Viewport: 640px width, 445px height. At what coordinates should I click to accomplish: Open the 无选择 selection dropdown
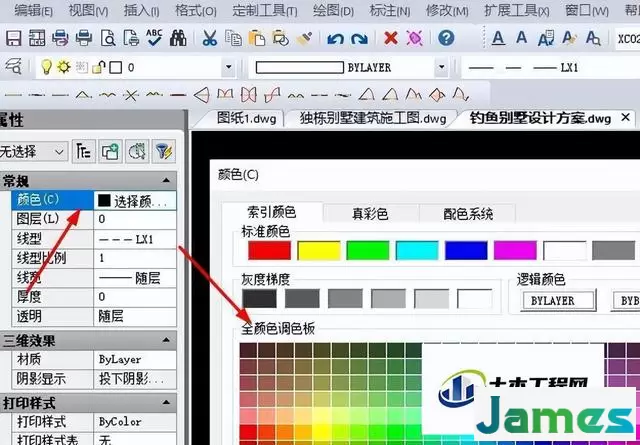[x=34, y=152]
